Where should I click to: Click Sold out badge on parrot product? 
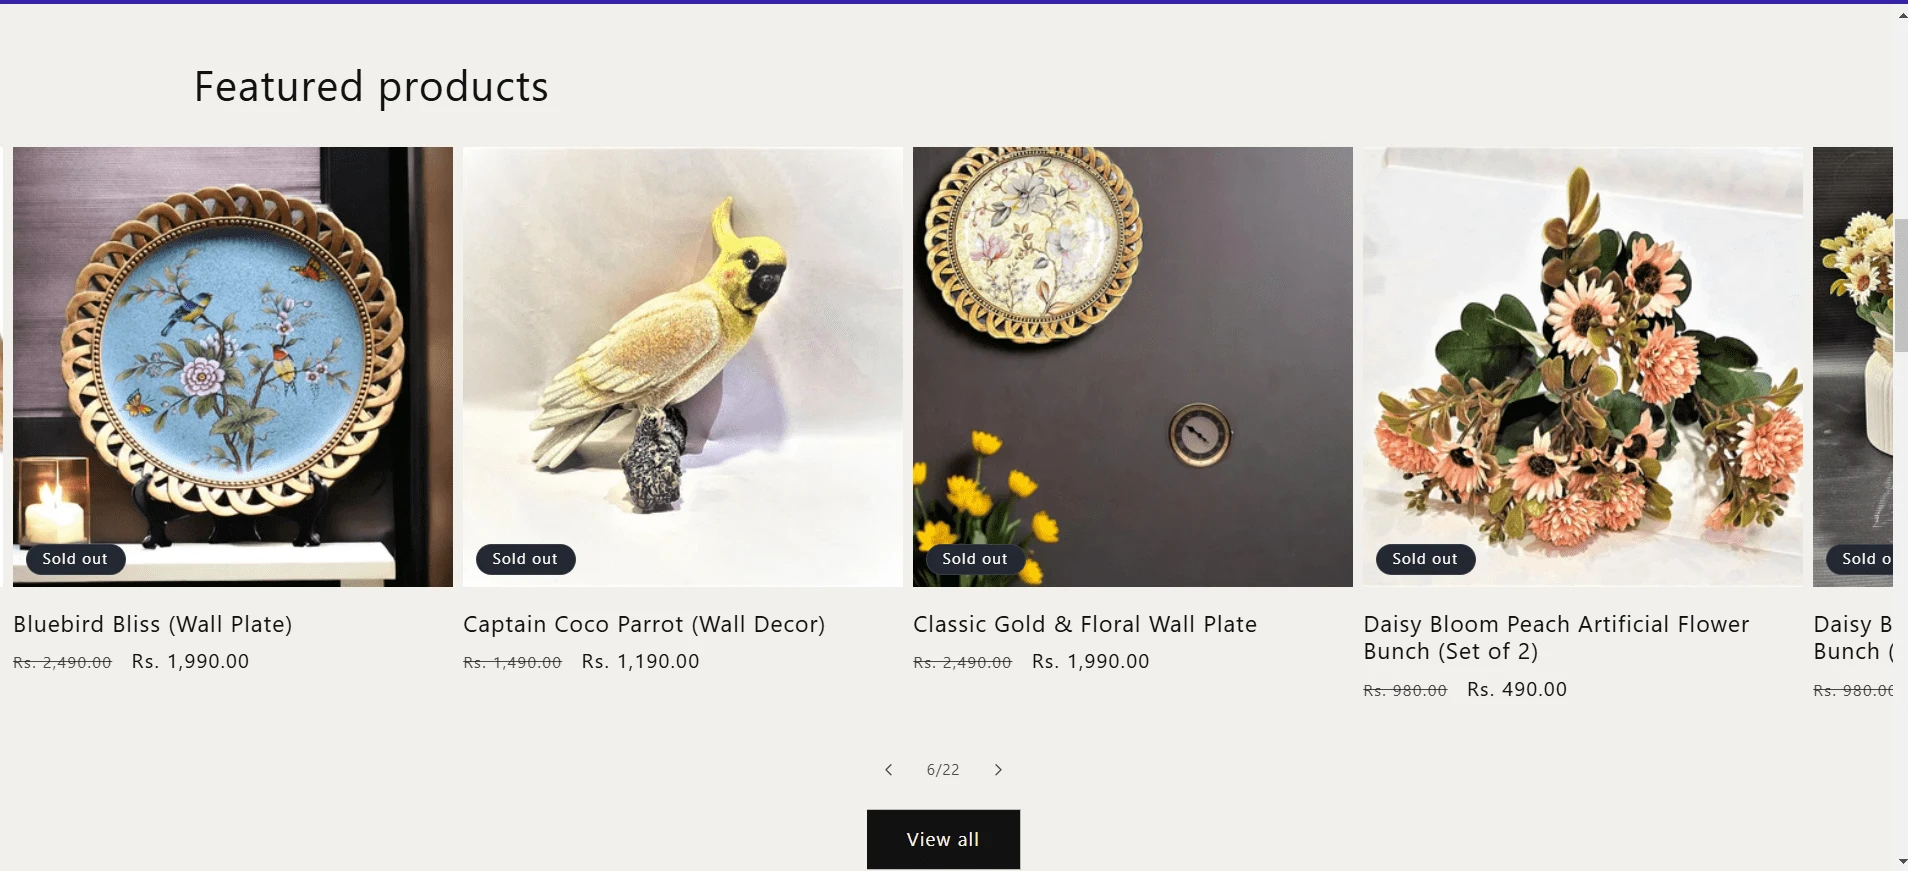pos(525,559)
